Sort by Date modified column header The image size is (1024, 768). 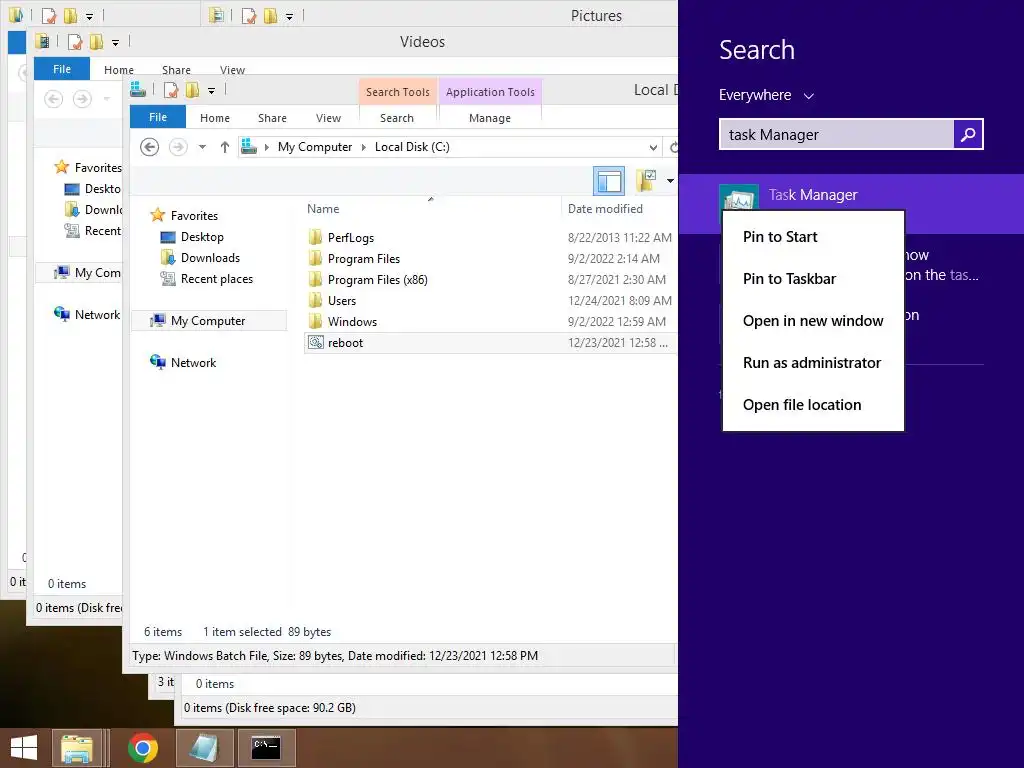[605, 209]
